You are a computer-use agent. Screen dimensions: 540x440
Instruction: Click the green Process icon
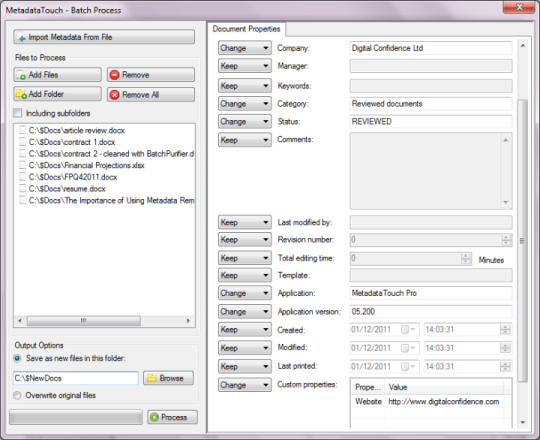155,417
